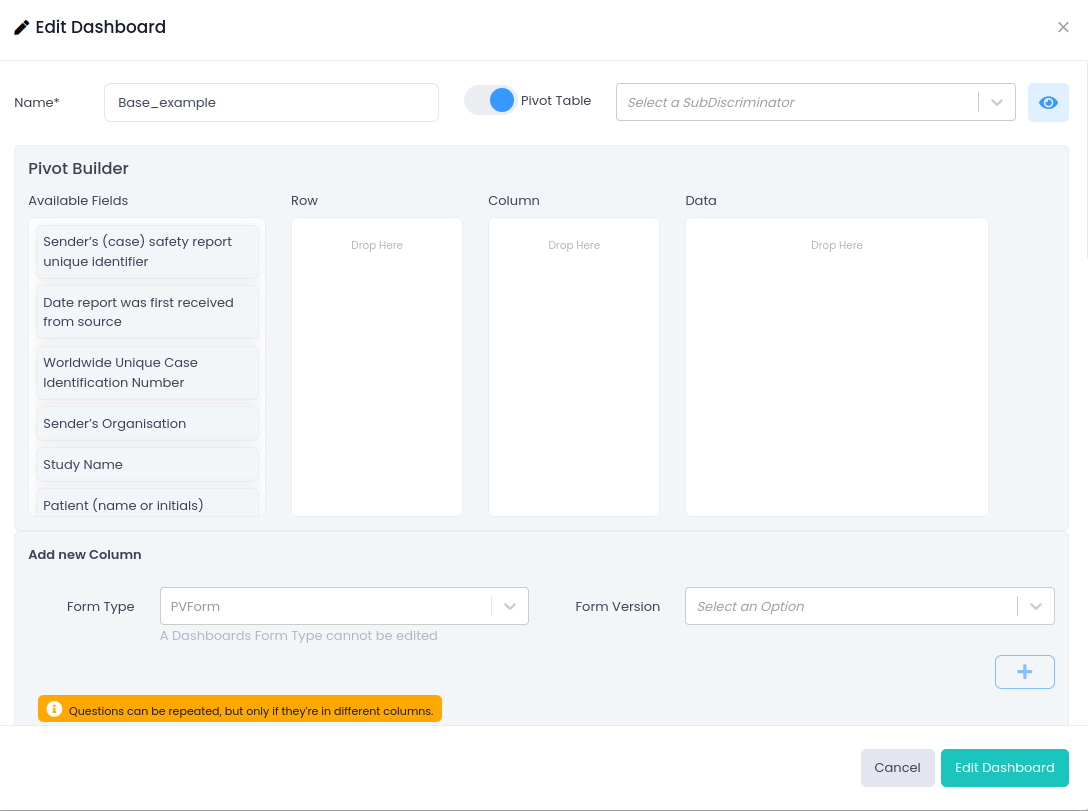The height and width of the screenshot is (811, 1088).
Task: Click the plus icon to add column
Action: tap(1024, 672)
